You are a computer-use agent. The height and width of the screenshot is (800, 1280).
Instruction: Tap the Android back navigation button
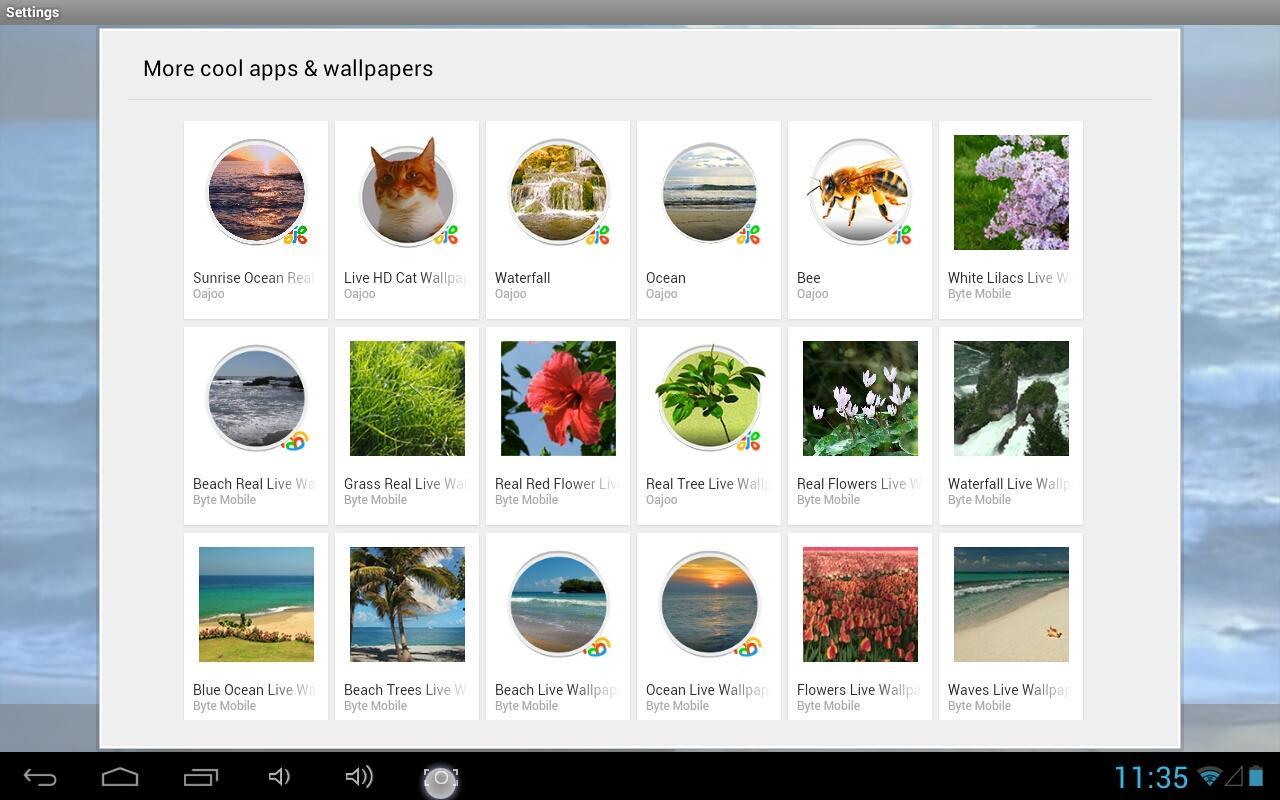[40, 777]
